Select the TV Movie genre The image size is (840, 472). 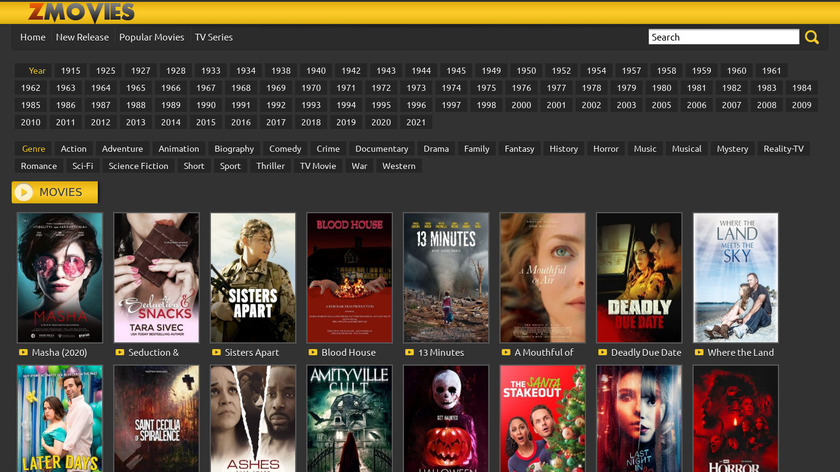coord(318,166)
